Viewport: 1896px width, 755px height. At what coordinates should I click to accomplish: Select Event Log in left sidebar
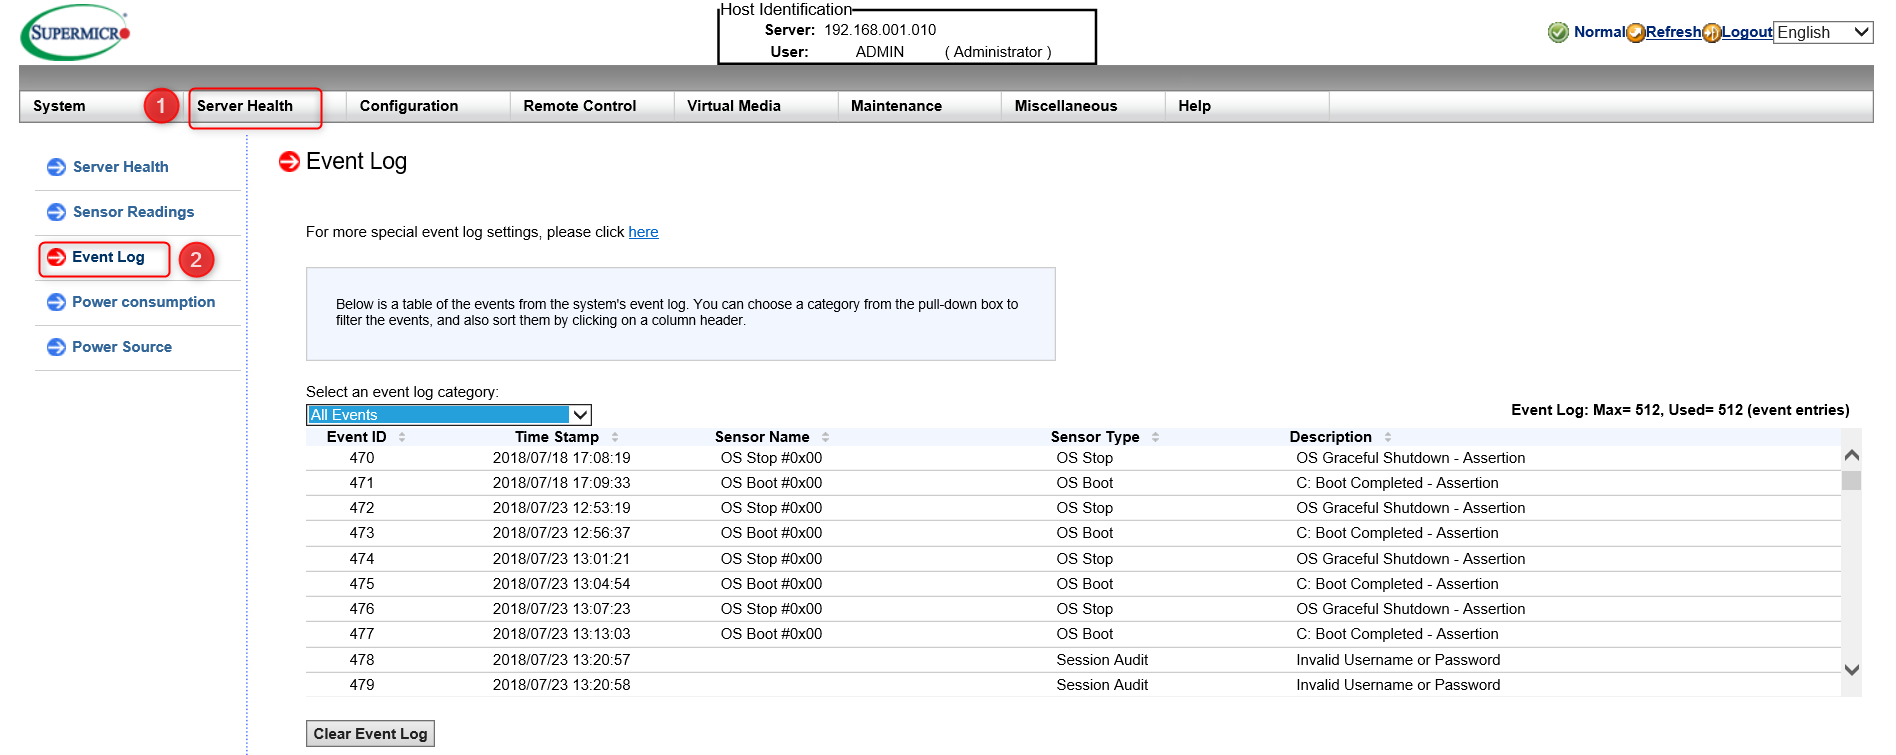[x=108, y=257]
